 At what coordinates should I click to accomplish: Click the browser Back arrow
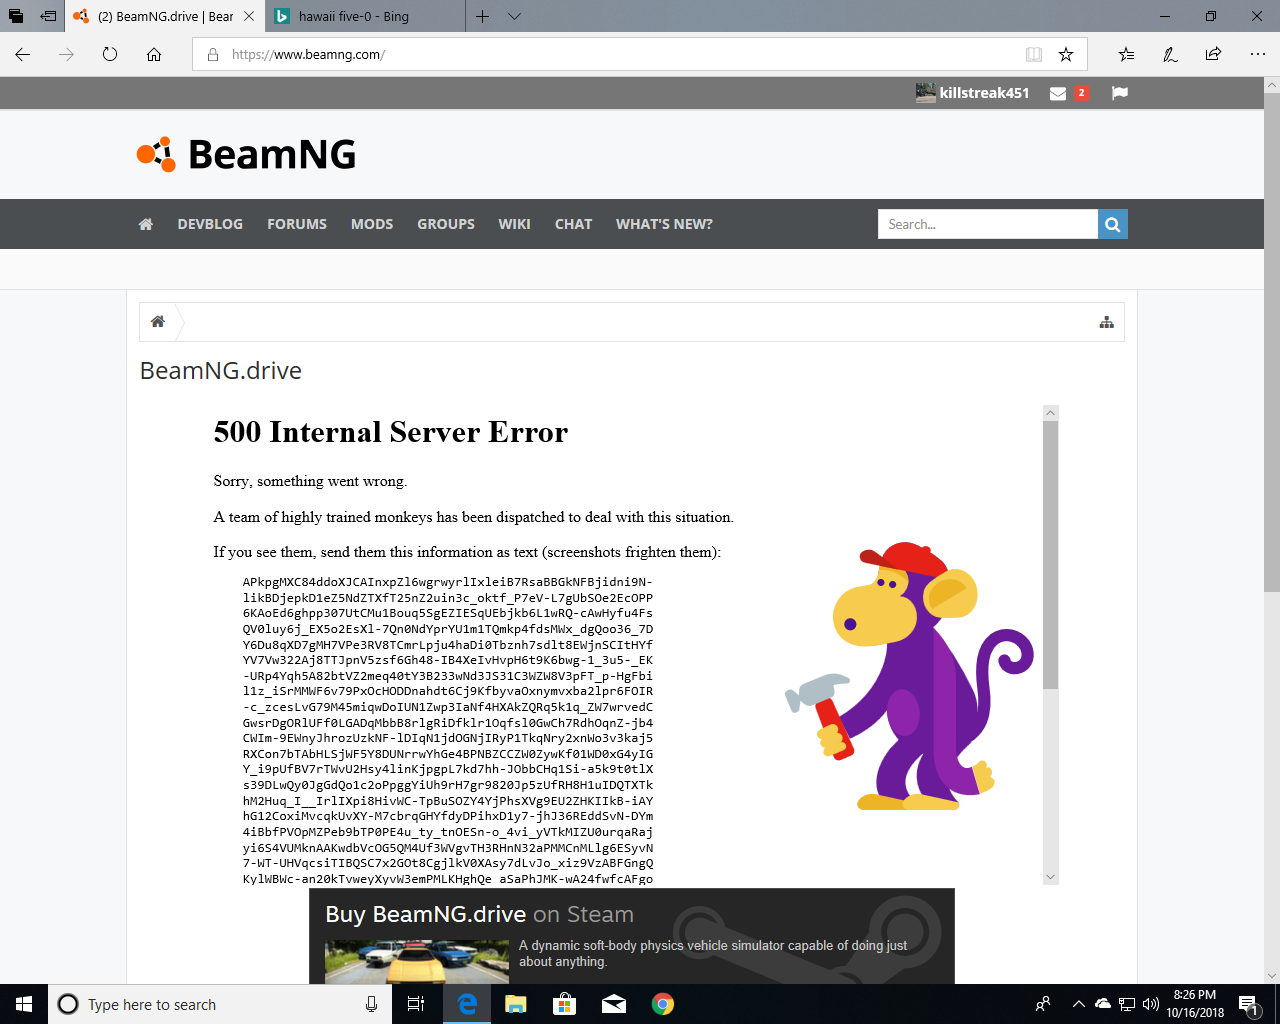coord(23,54)
